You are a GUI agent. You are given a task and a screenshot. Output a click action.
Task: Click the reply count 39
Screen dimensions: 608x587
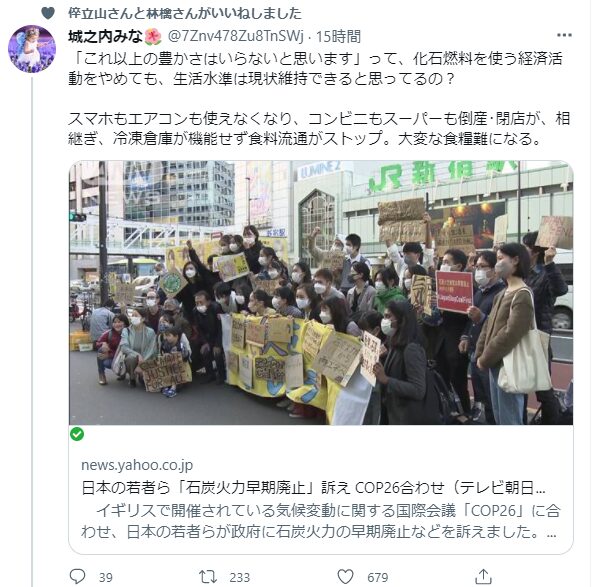tap(105, 578)
